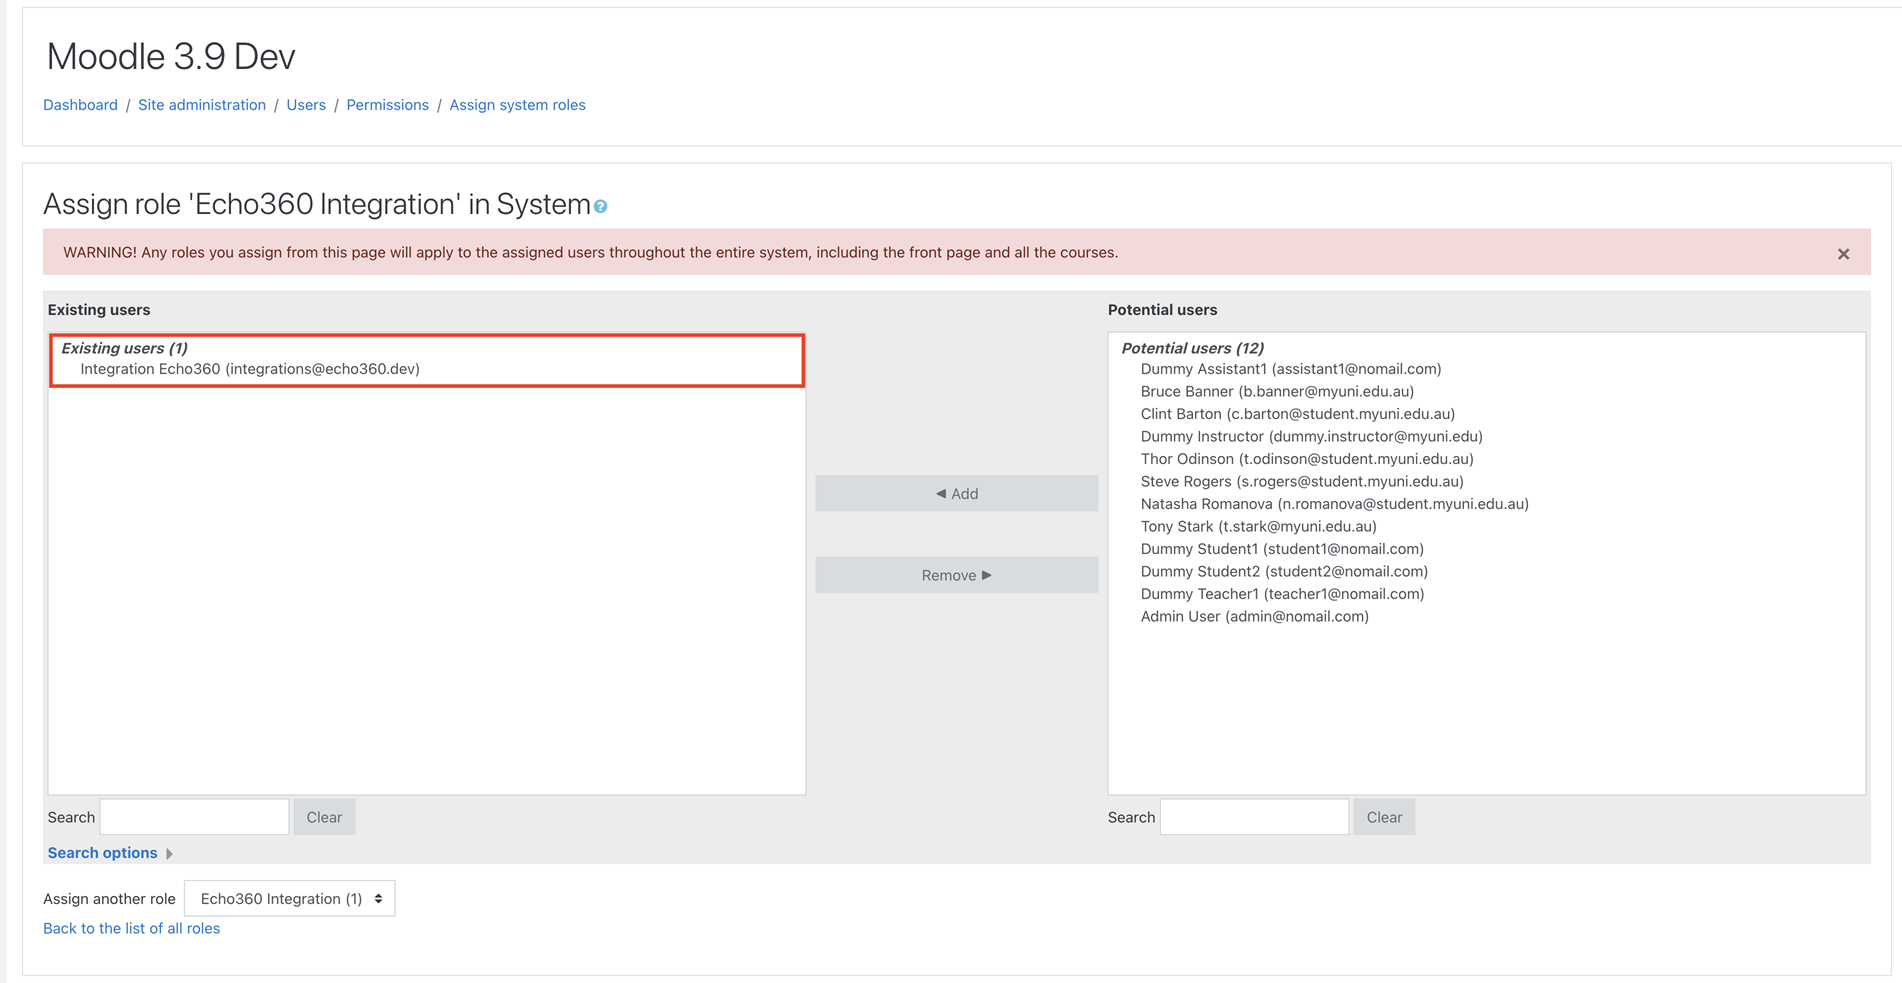Click the existing users Search field
1902x983 pixels.
(x=195, y=817)
